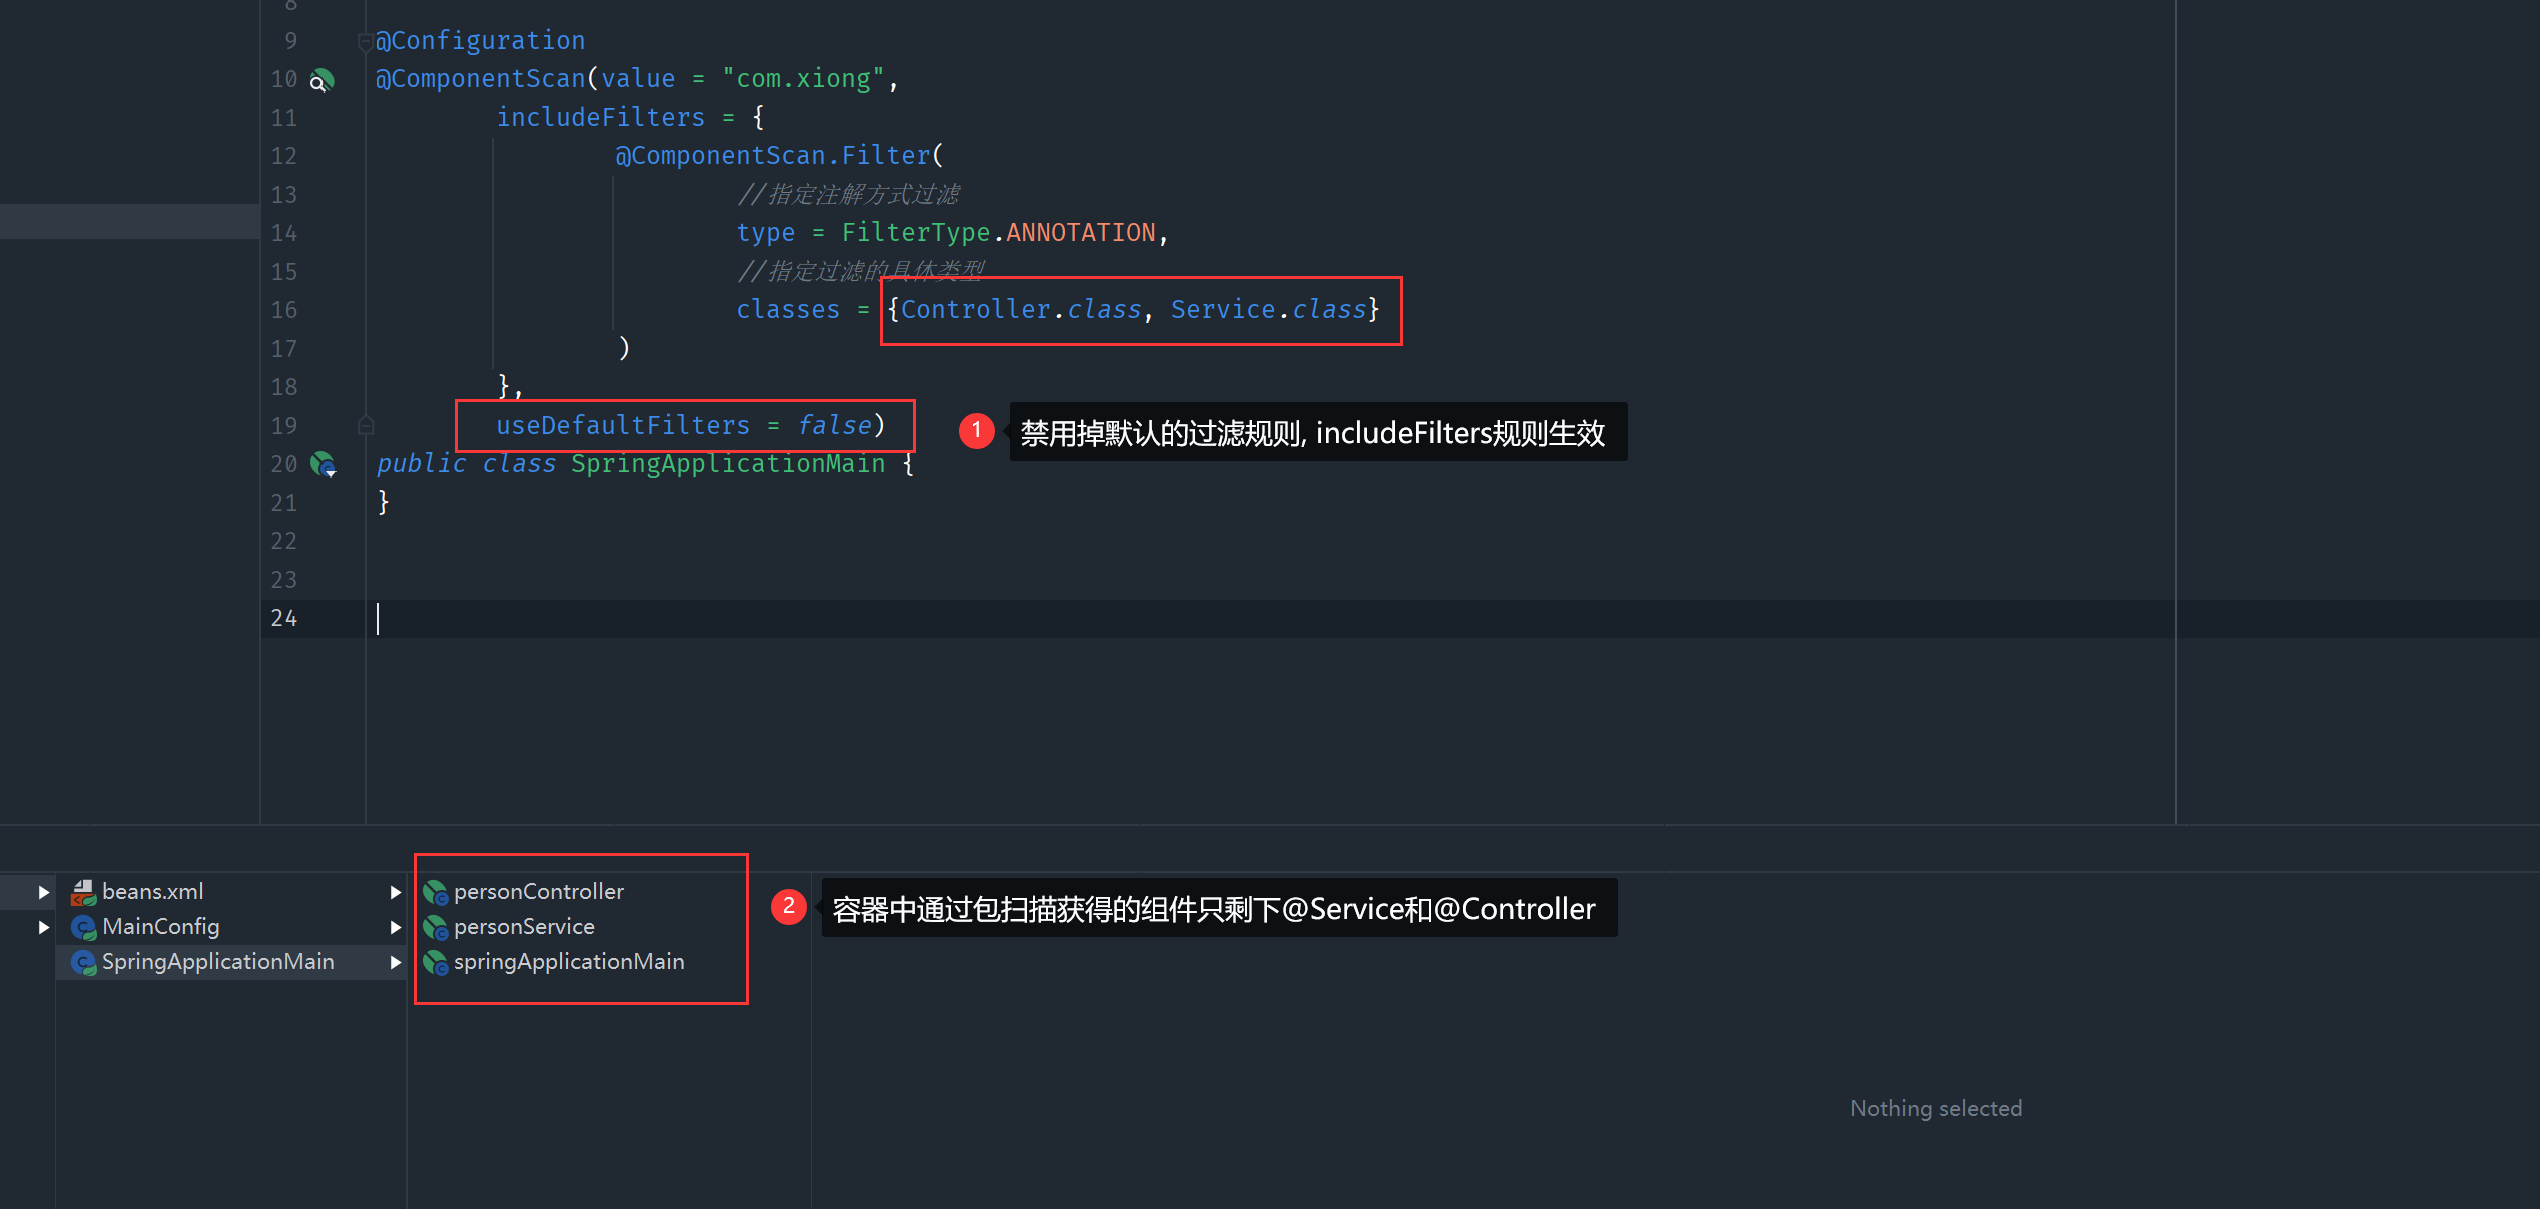Select the personService bean entry
Viewport: 2540px width, 1209px height.
pos(524,927)
